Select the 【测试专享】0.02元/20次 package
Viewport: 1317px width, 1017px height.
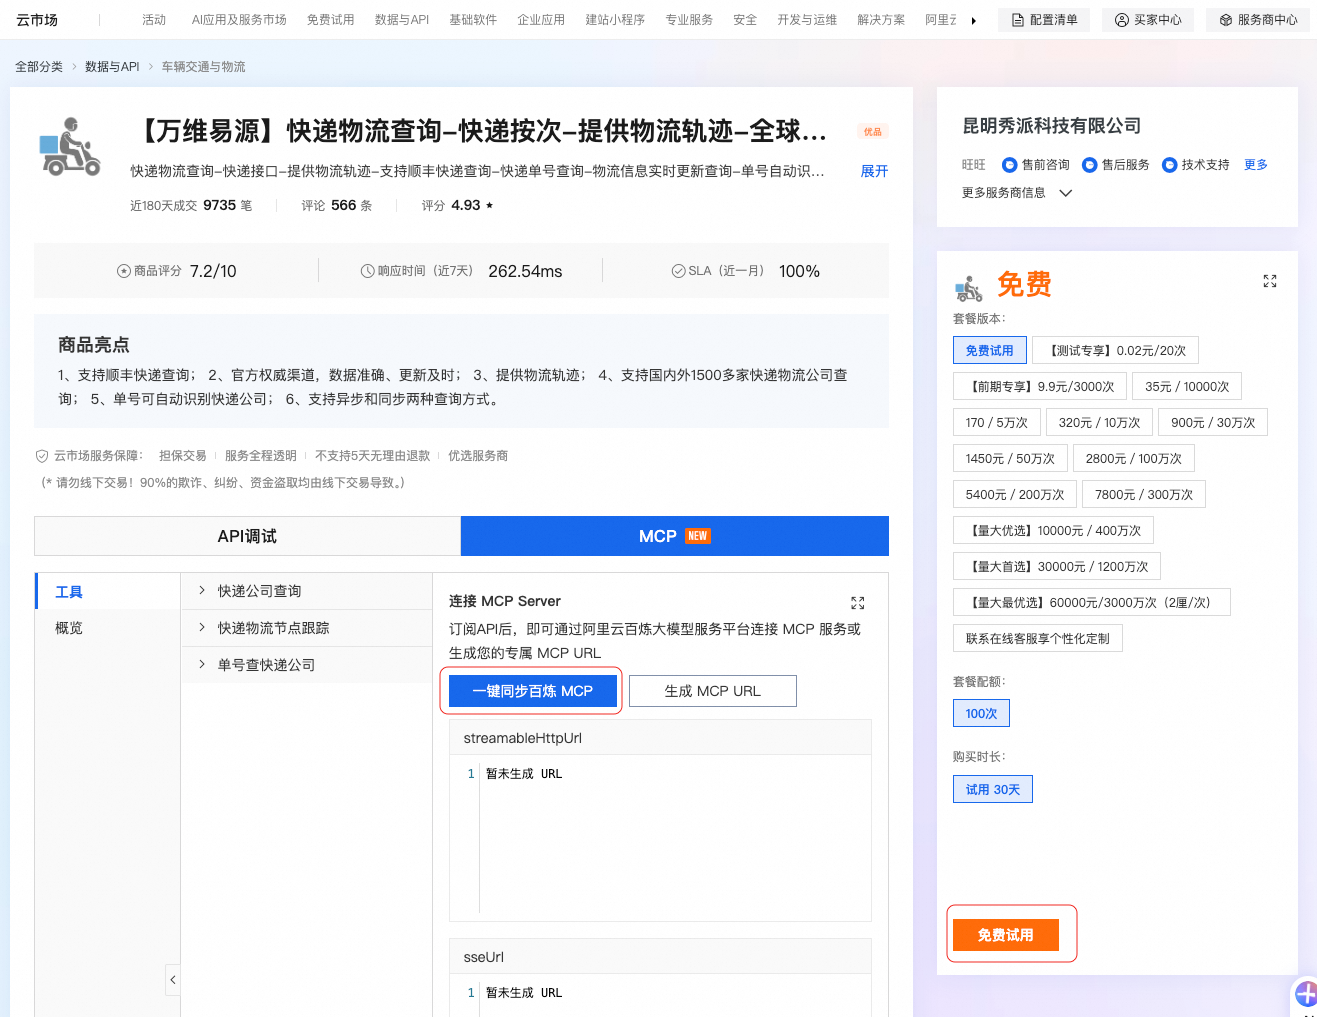(1116, 351)
